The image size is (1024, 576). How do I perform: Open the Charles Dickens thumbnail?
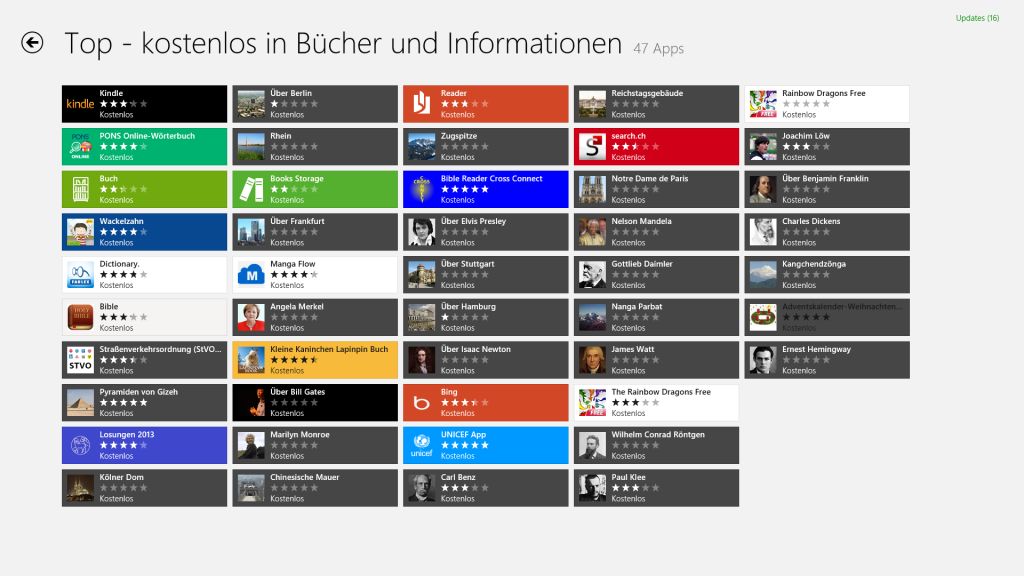(763, 232)
